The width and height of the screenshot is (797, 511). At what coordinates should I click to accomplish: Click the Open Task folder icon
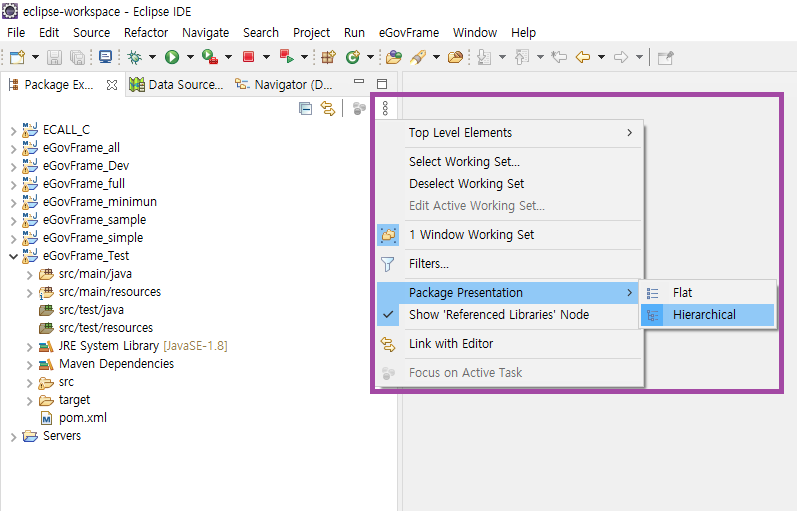[455, 57]
